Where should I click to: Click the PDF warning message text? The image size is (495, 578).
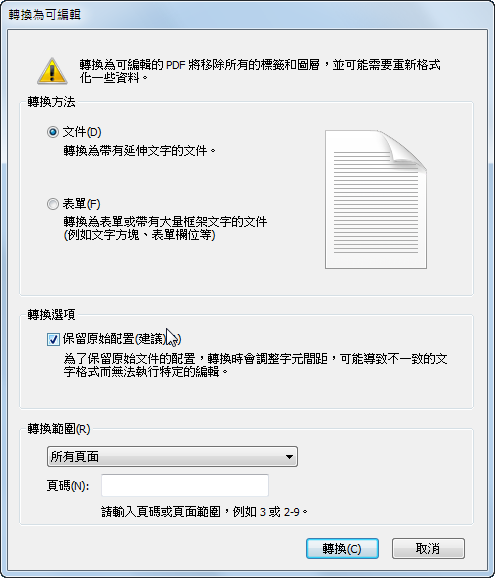[260, 71]
